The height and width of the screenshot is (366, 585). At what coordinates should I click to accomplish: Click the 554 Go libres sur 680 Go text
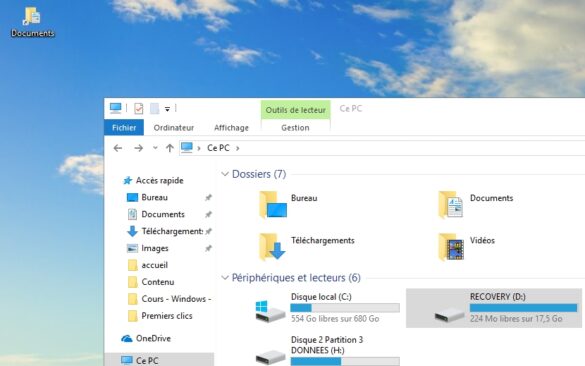[x=335, y=319]
